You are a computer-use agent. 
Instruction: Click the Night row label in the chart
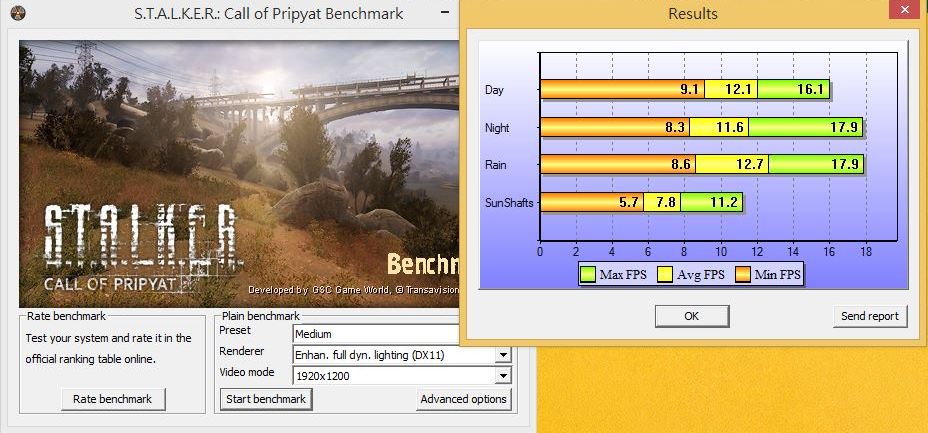[x=497, y=128]
